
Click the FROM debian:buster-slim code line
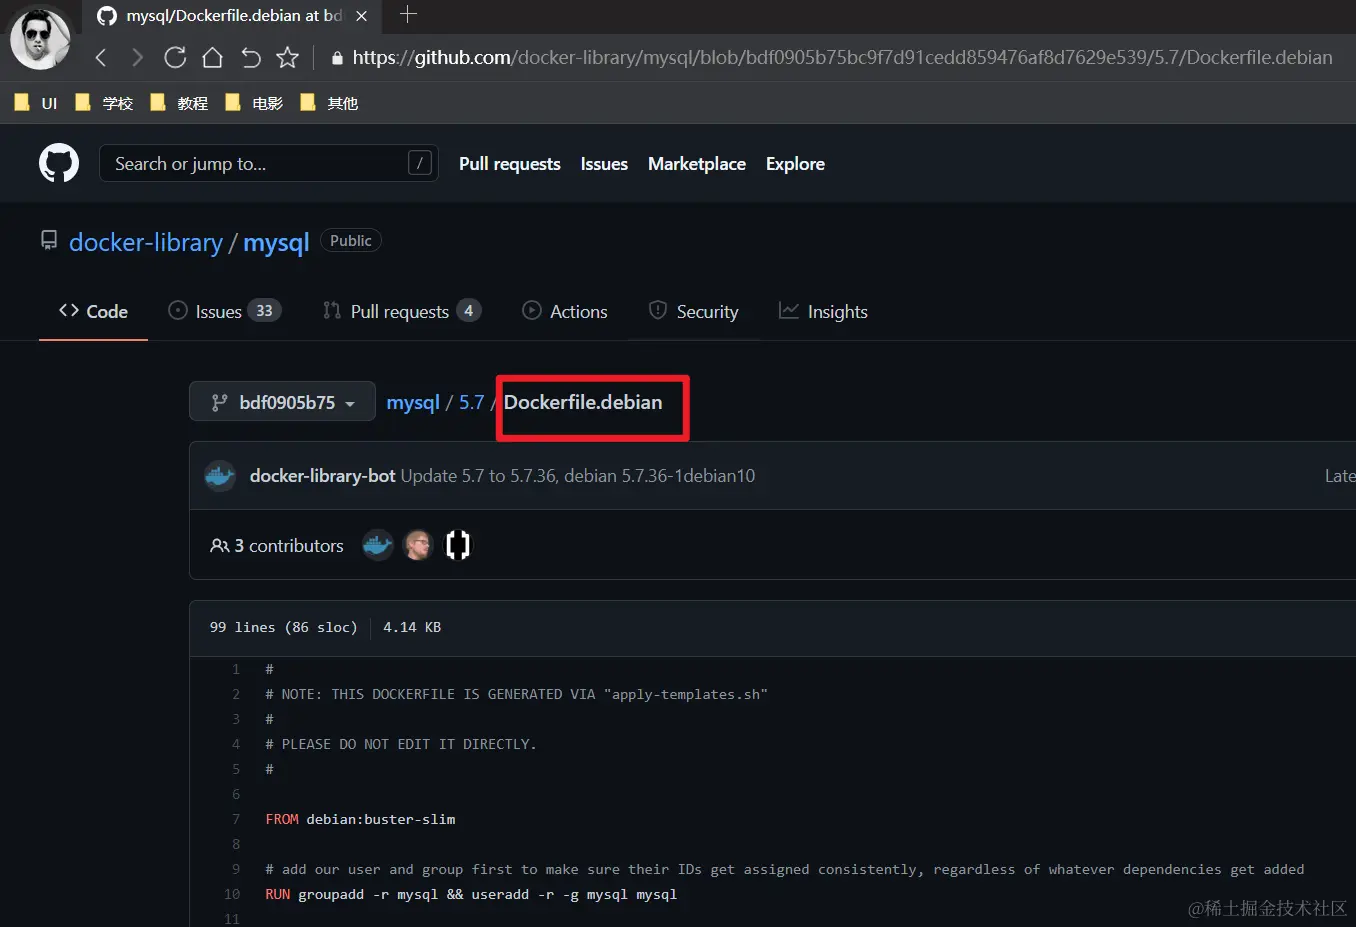coord(360,819)
